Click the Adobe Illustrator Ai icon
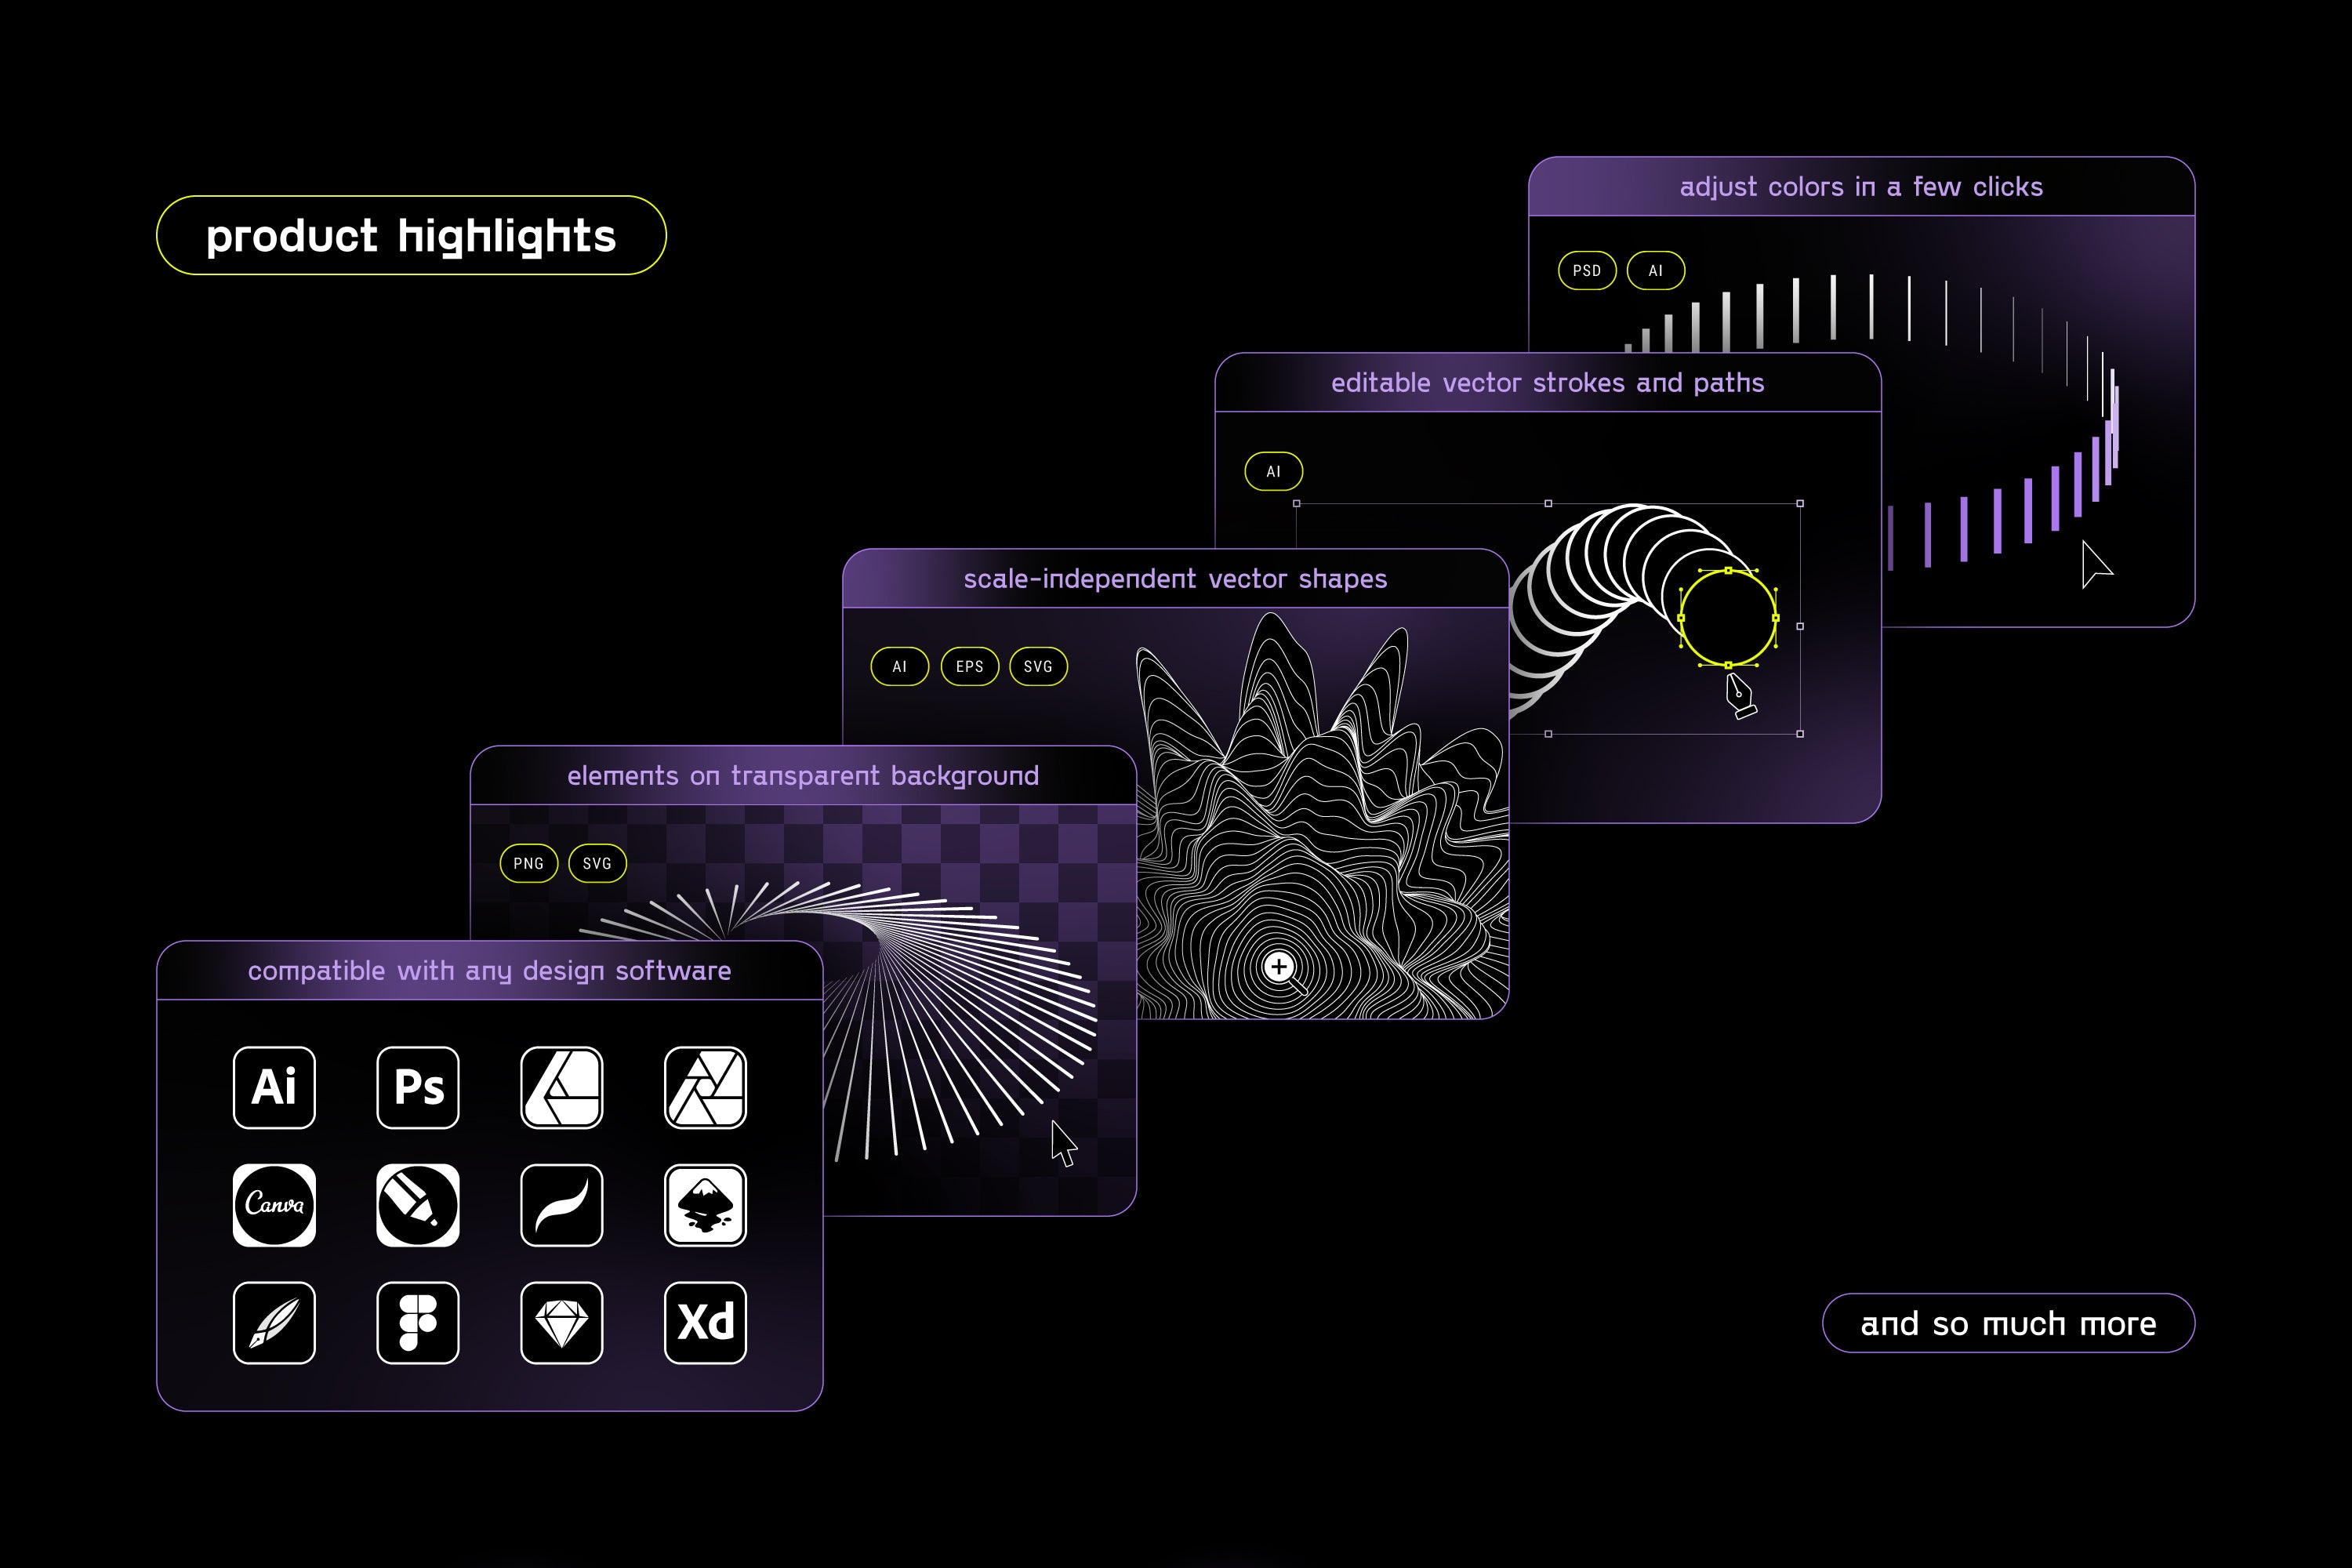The height and width of the screenshot is (1568, 2352). (x=274, y=1087)
